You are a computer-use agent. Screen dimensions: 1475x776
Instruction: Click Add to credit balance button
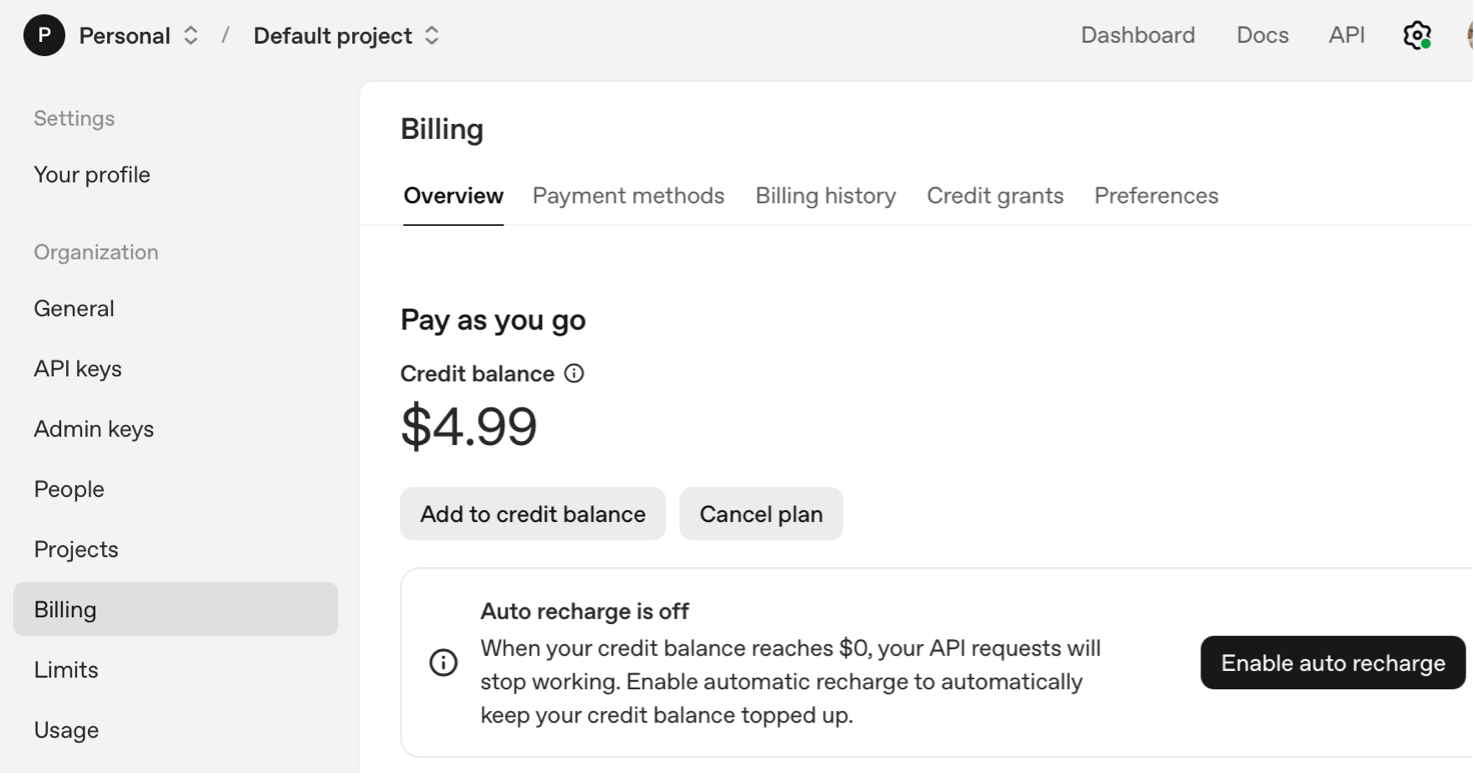532,514
